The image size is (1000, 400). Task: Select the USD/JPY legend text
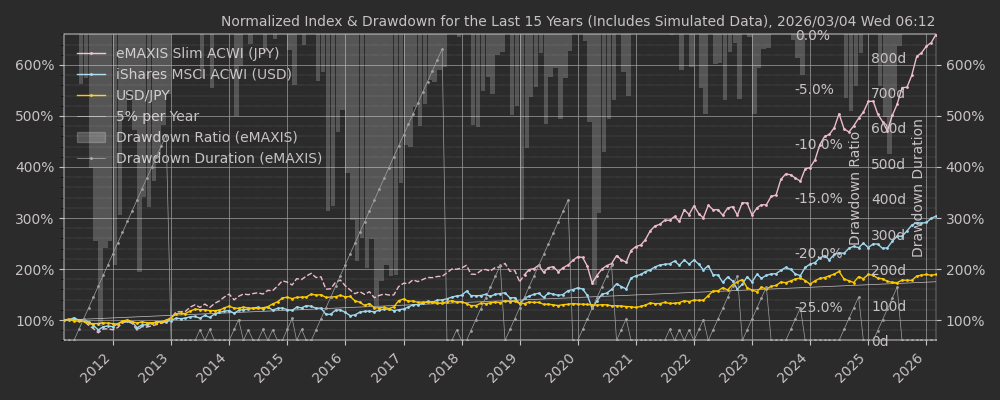tap(143, 95)
